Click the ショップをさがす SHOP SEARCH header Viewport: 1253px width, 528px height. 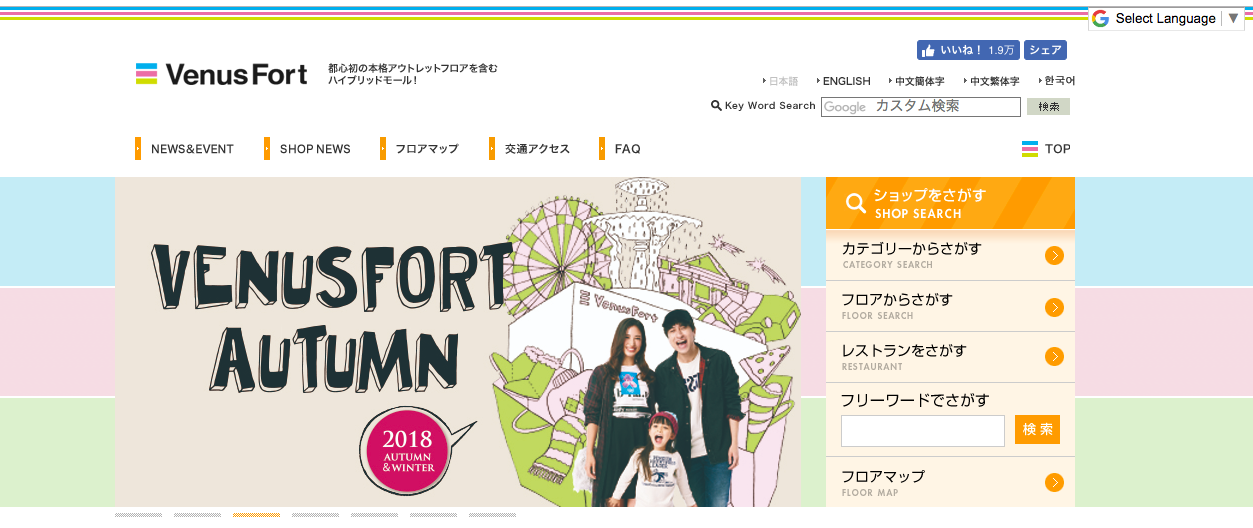coord(950,203)
